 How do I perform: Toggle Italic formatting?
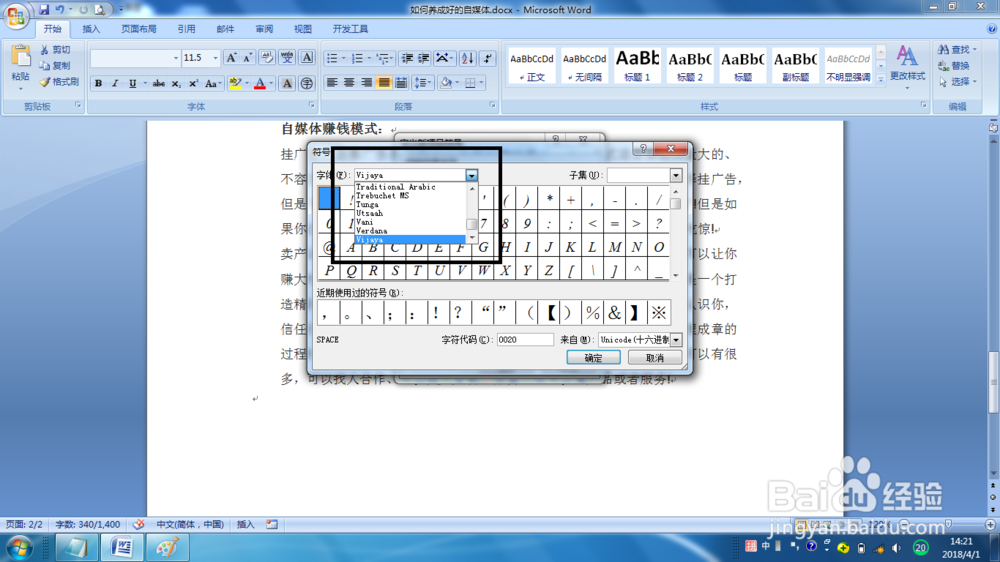(115, 84)
